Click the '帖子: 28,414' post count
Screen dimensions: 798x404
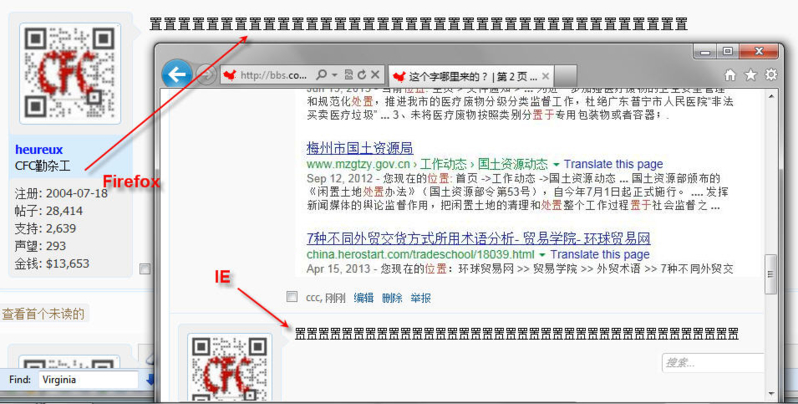pyautogui.click(x=49, y=211)
